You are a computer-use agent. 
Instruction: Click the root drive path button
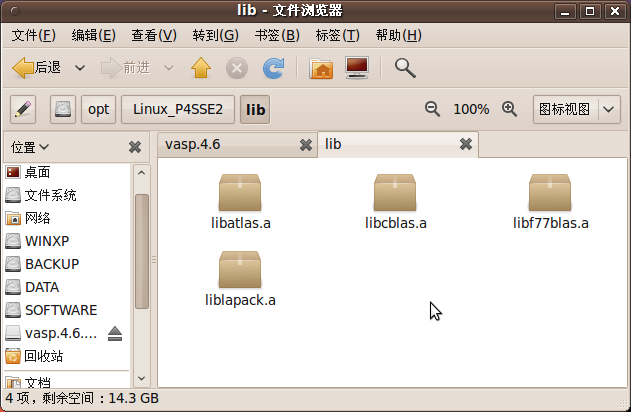click(63, 109)
